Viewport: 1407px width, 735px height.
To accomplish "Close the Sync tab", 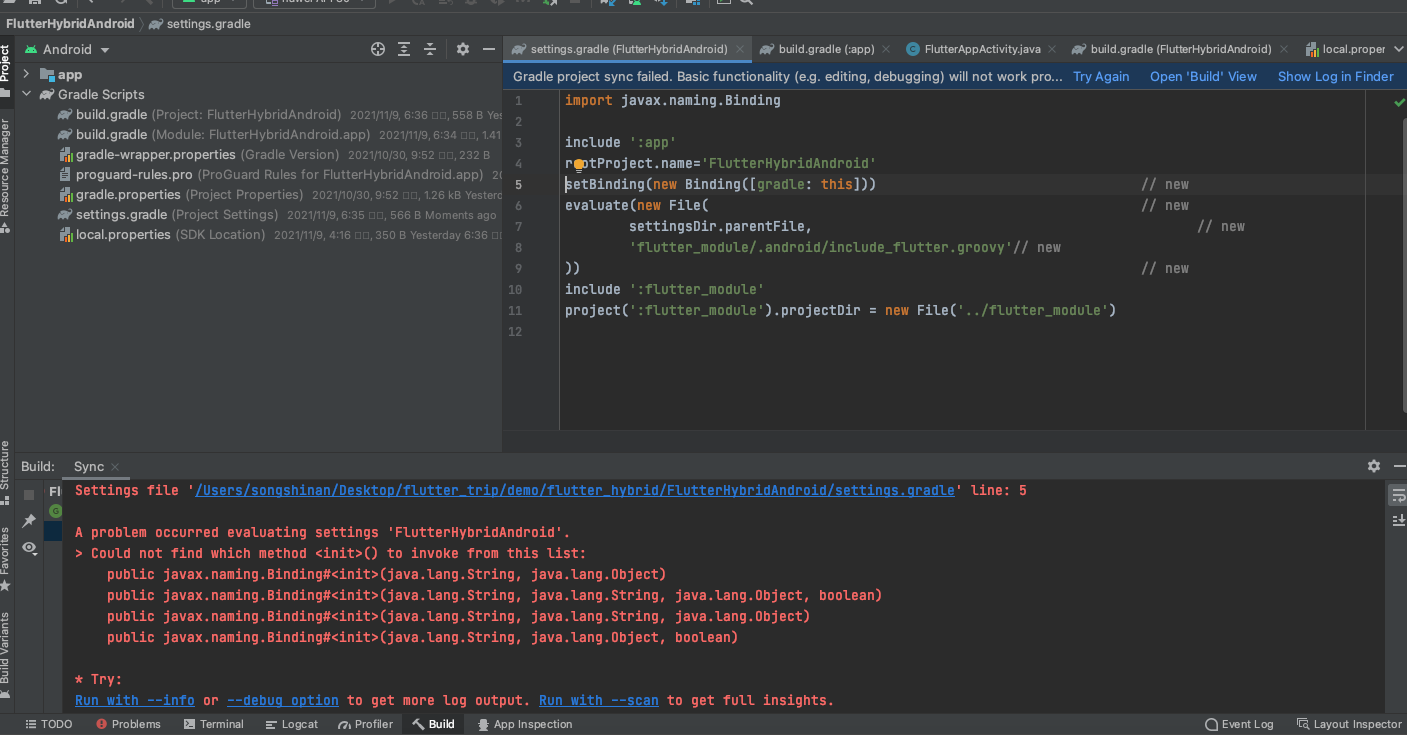I will 115,467.
